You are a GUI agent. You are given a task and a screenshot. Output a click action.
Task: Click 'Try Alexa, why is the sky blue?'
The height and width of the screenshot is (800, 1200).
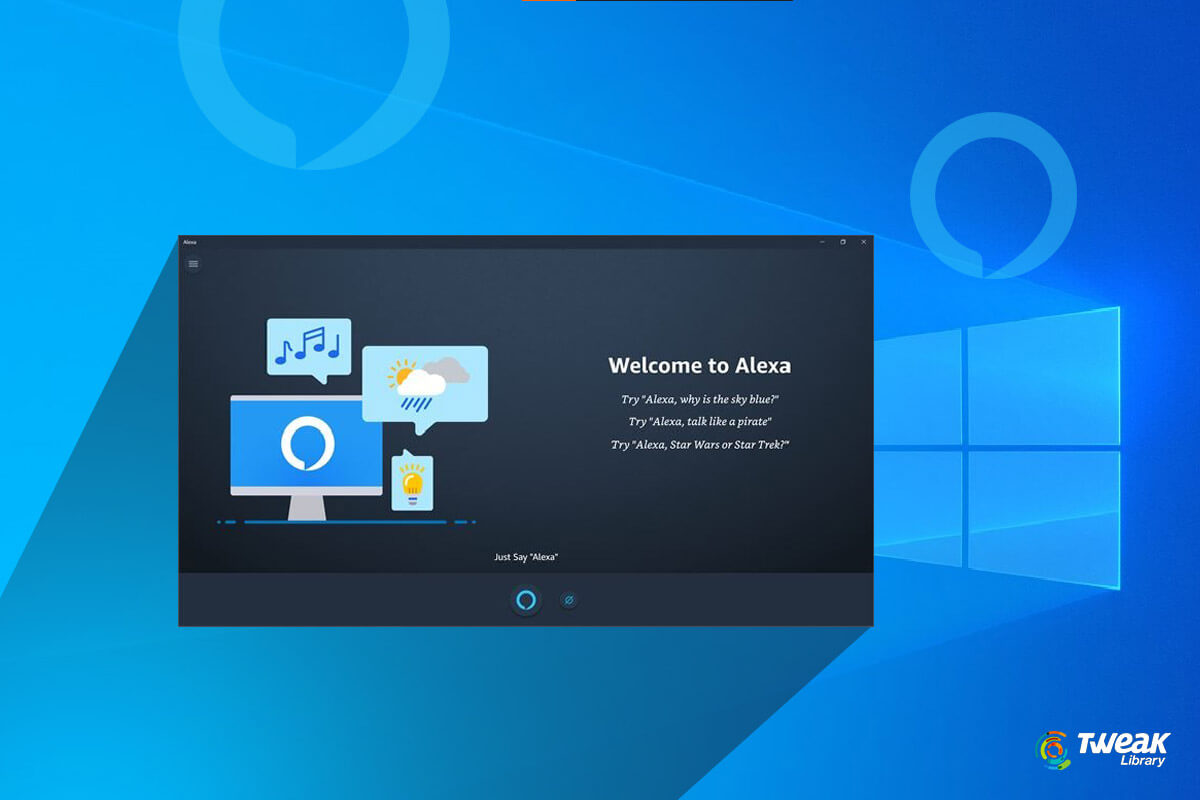(700, 398)
